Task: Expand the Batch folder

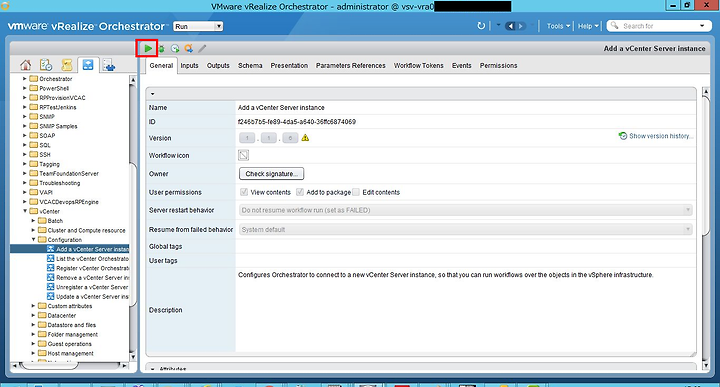Action: pyautogui.click(x=34, y=221)
